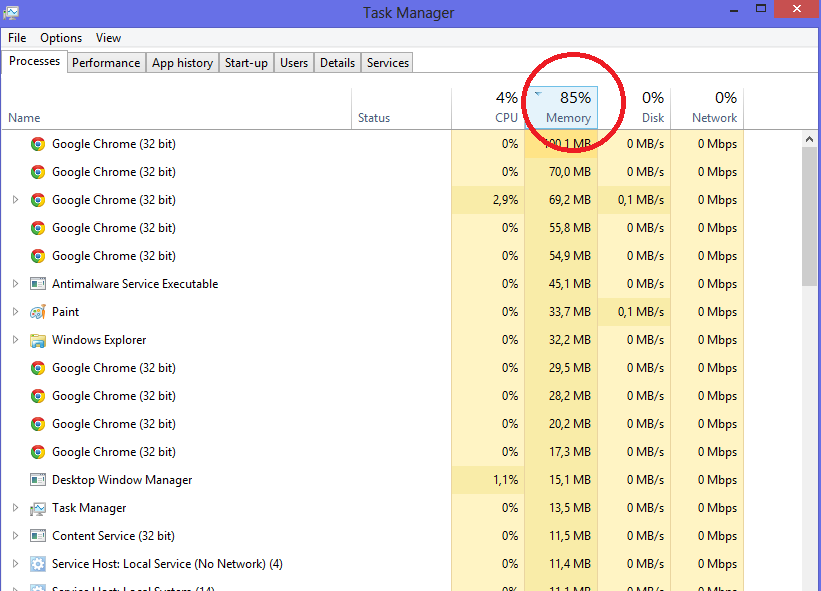821x591 pixels.
Task: Switch to the Users tab
Action: (294, 63)
